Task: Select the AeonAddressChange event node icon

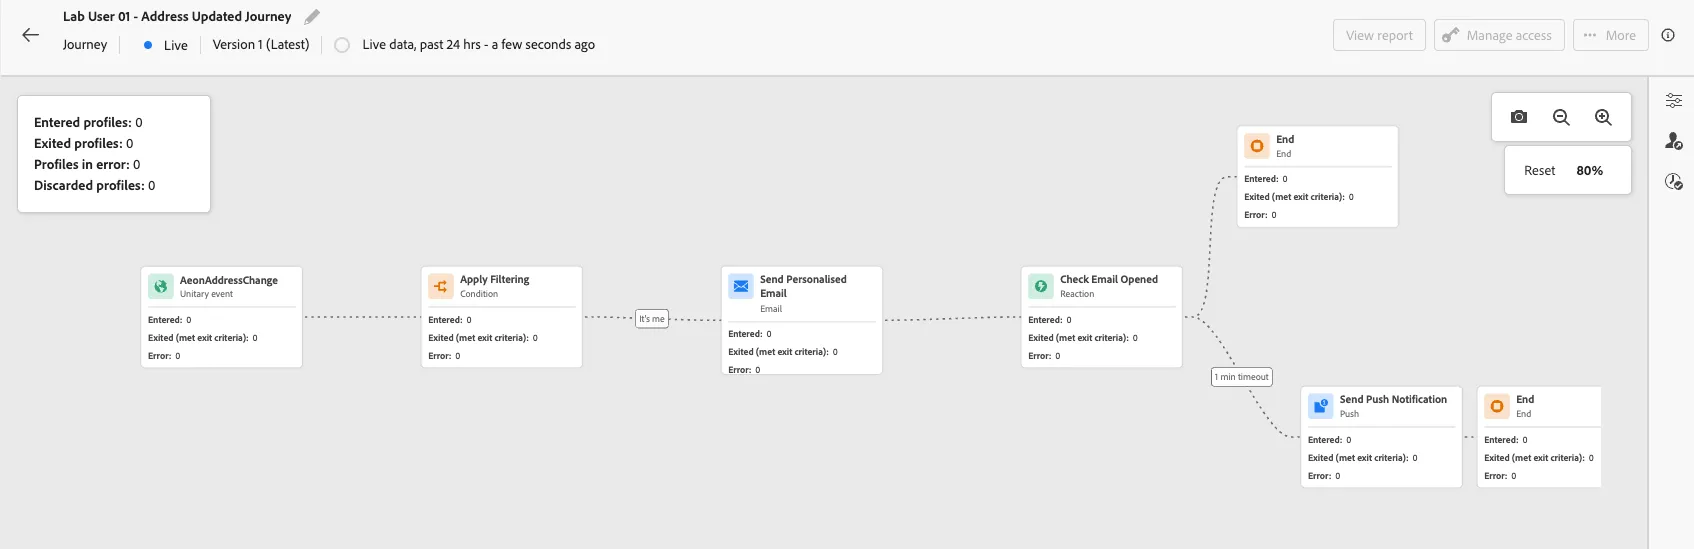Action: [161, 286]
